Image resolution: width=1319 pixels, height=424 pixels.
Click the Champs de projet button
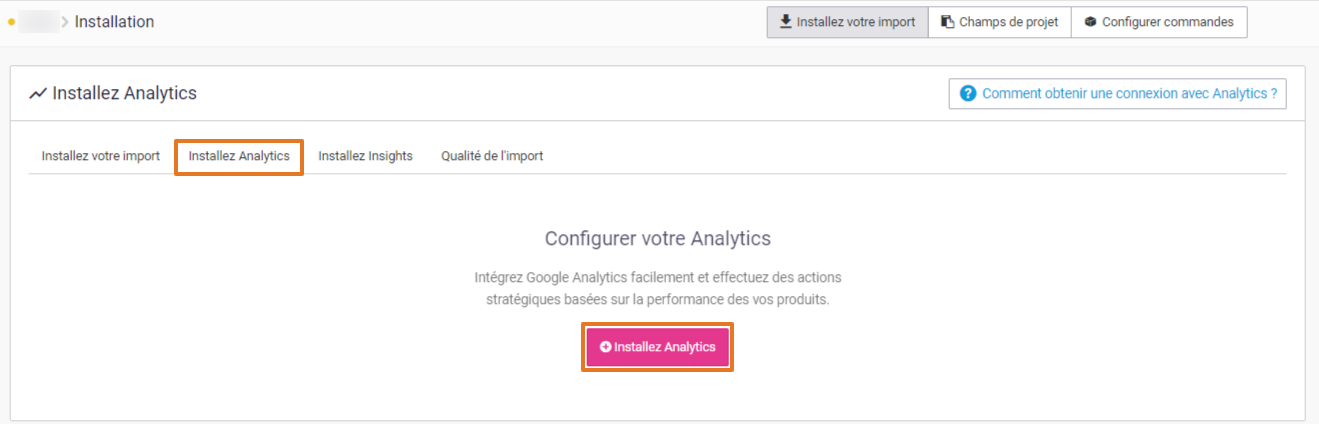(1000, 22)
